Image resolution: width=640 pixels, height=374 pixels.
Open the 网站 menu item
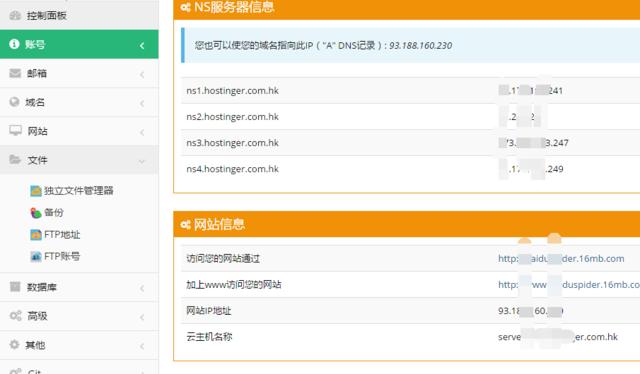click(x=79, y=131)
